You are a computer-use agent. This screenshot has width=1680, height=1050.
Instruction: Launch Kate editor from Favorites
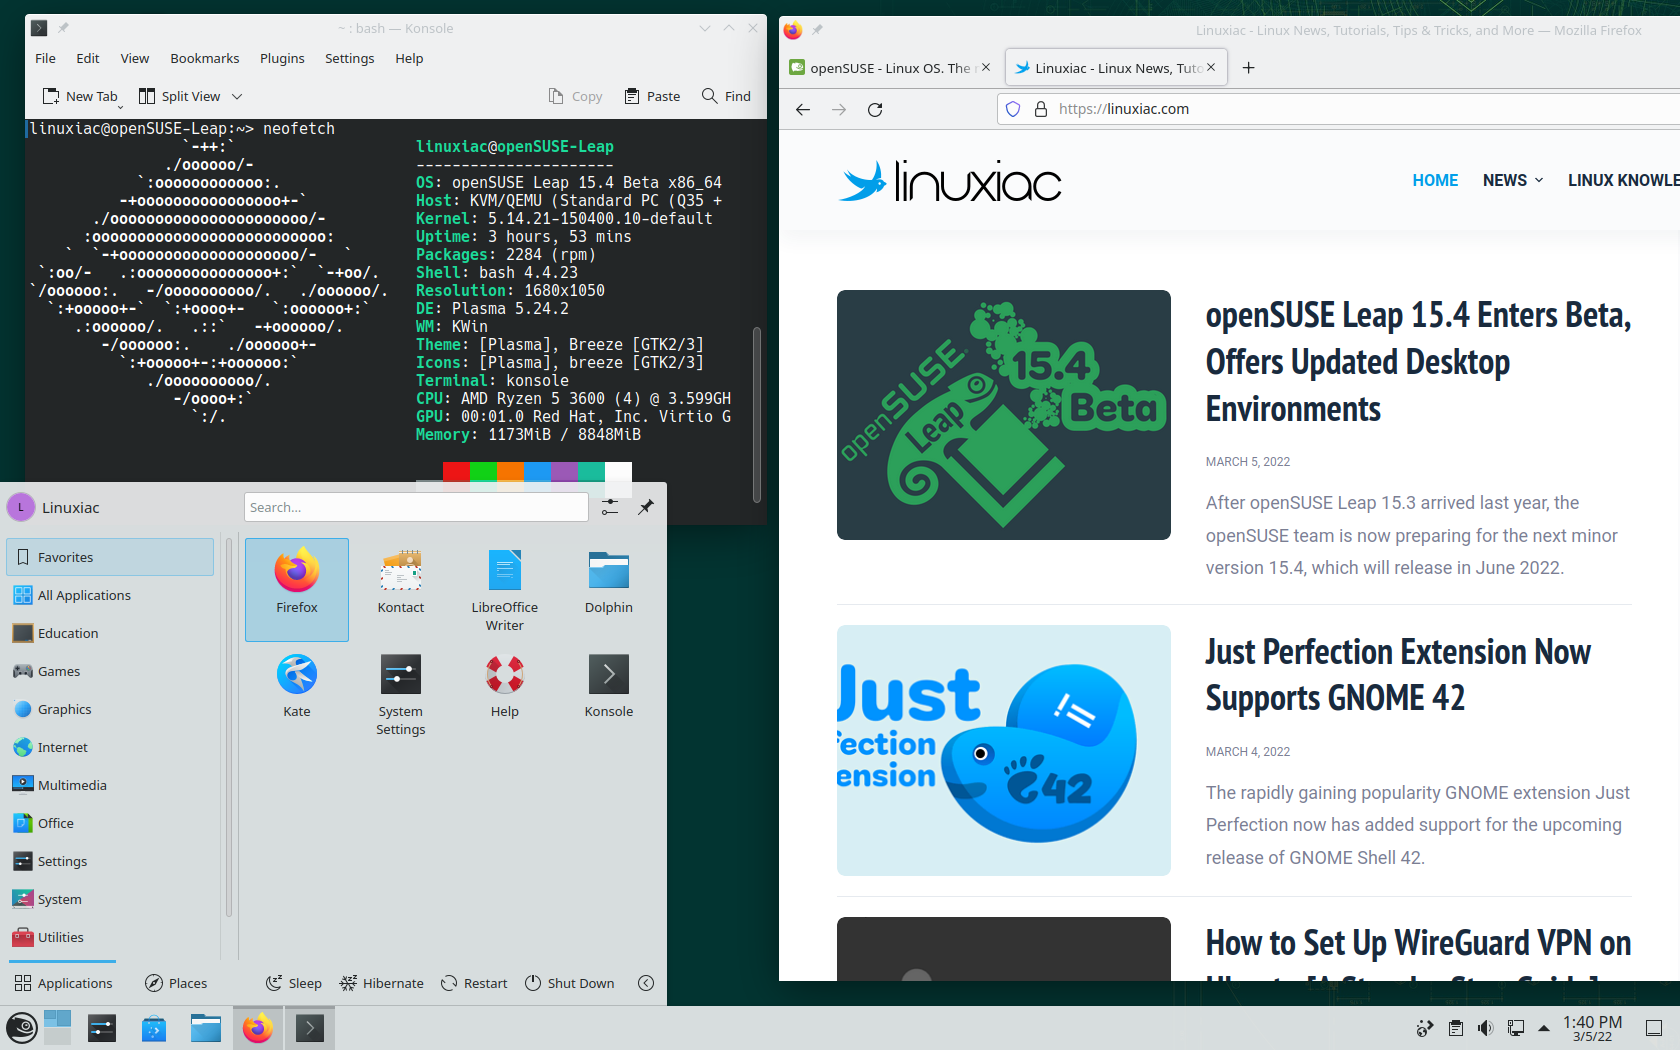(297, 686)
